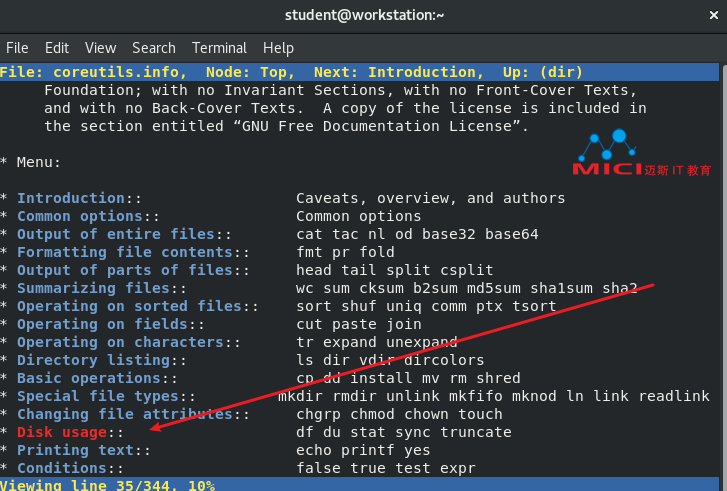The height and width of the screenshot is (491, 727).
Task: Follow the Output of entire files link
Action: [x=116, y=235]
